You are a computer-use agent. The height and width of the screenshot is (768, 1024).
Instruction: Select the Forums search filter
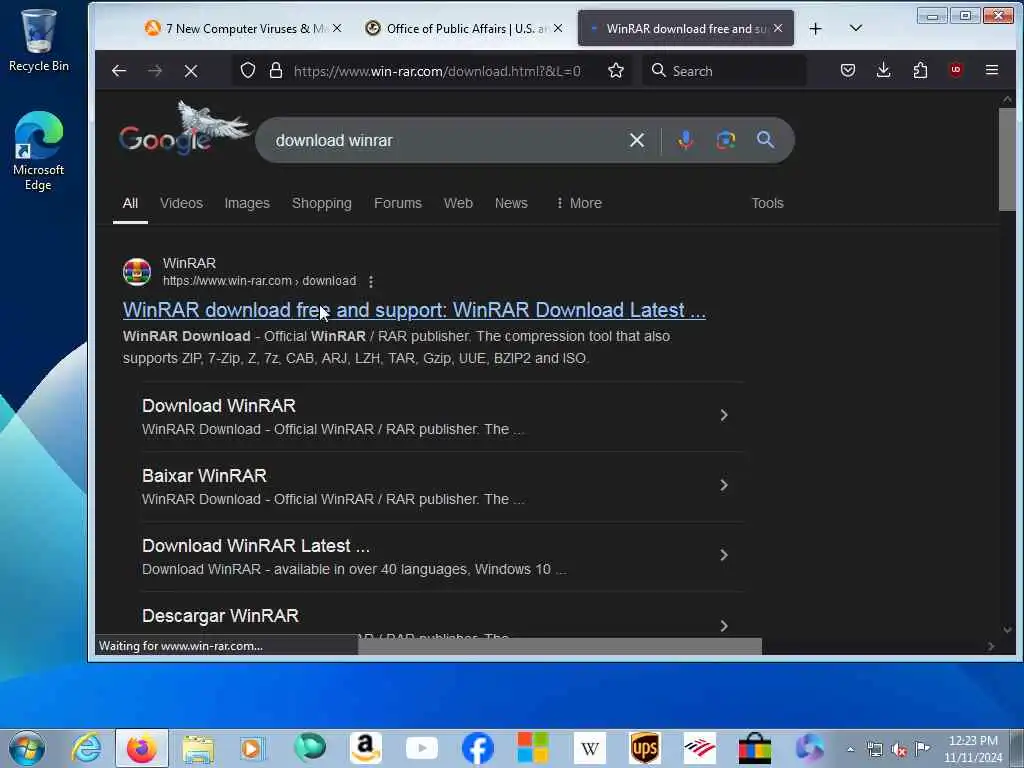tap(398, 203)
